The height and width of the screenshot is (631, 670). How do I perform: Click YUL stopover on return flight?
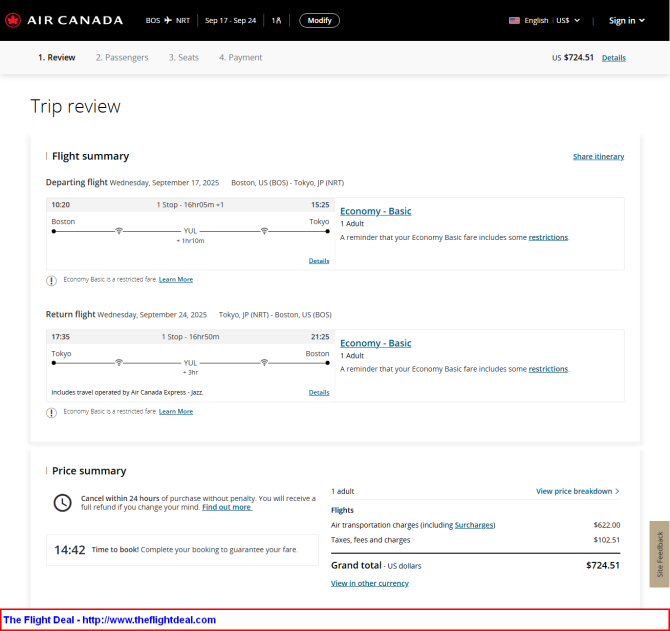click(x=190, y=363)
